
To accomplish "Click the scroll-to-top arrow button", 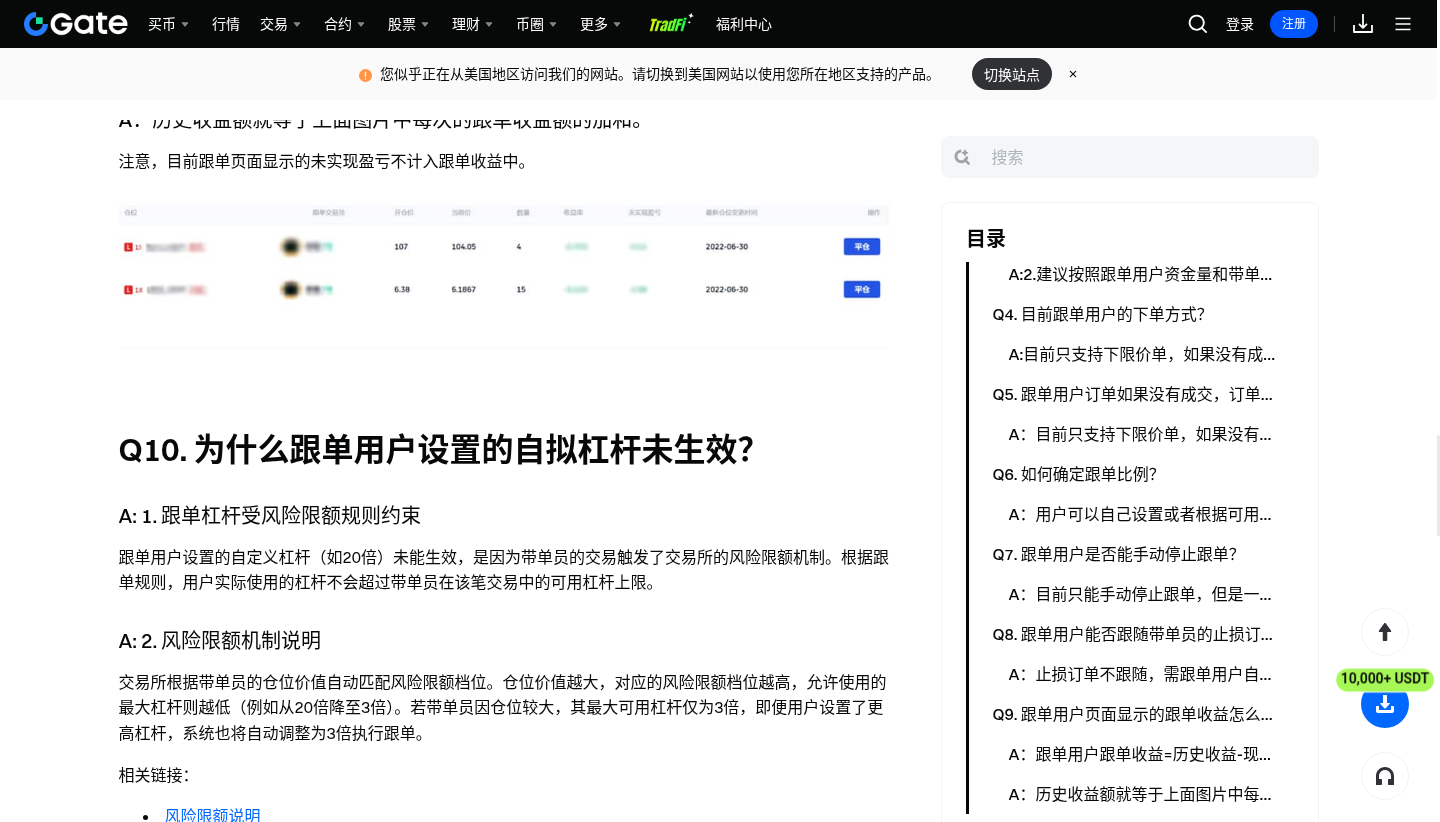I will [x=1385, y=632].
